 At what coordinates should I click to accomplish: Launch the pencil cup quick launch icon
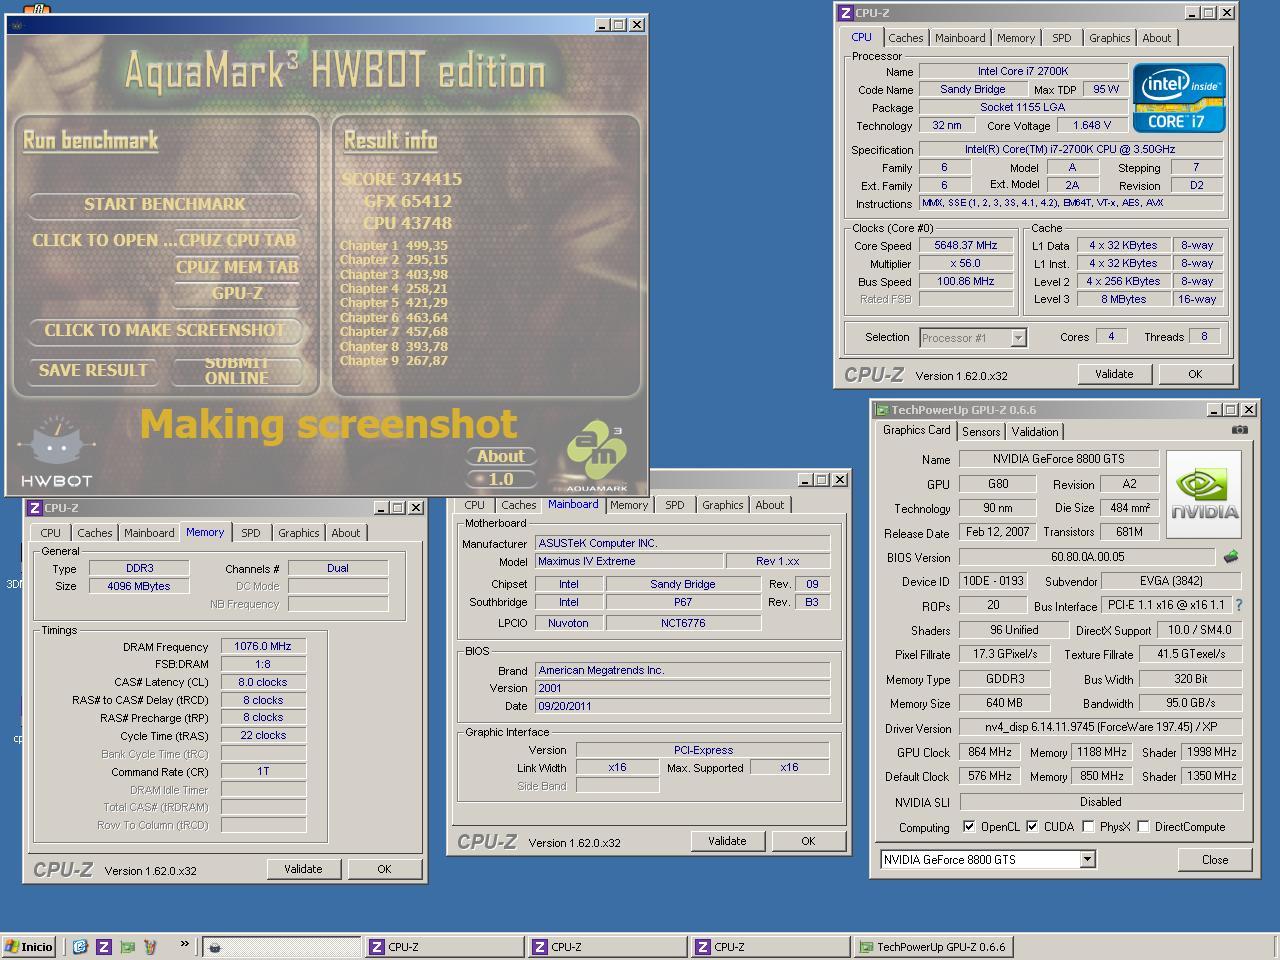click(150, 946)
